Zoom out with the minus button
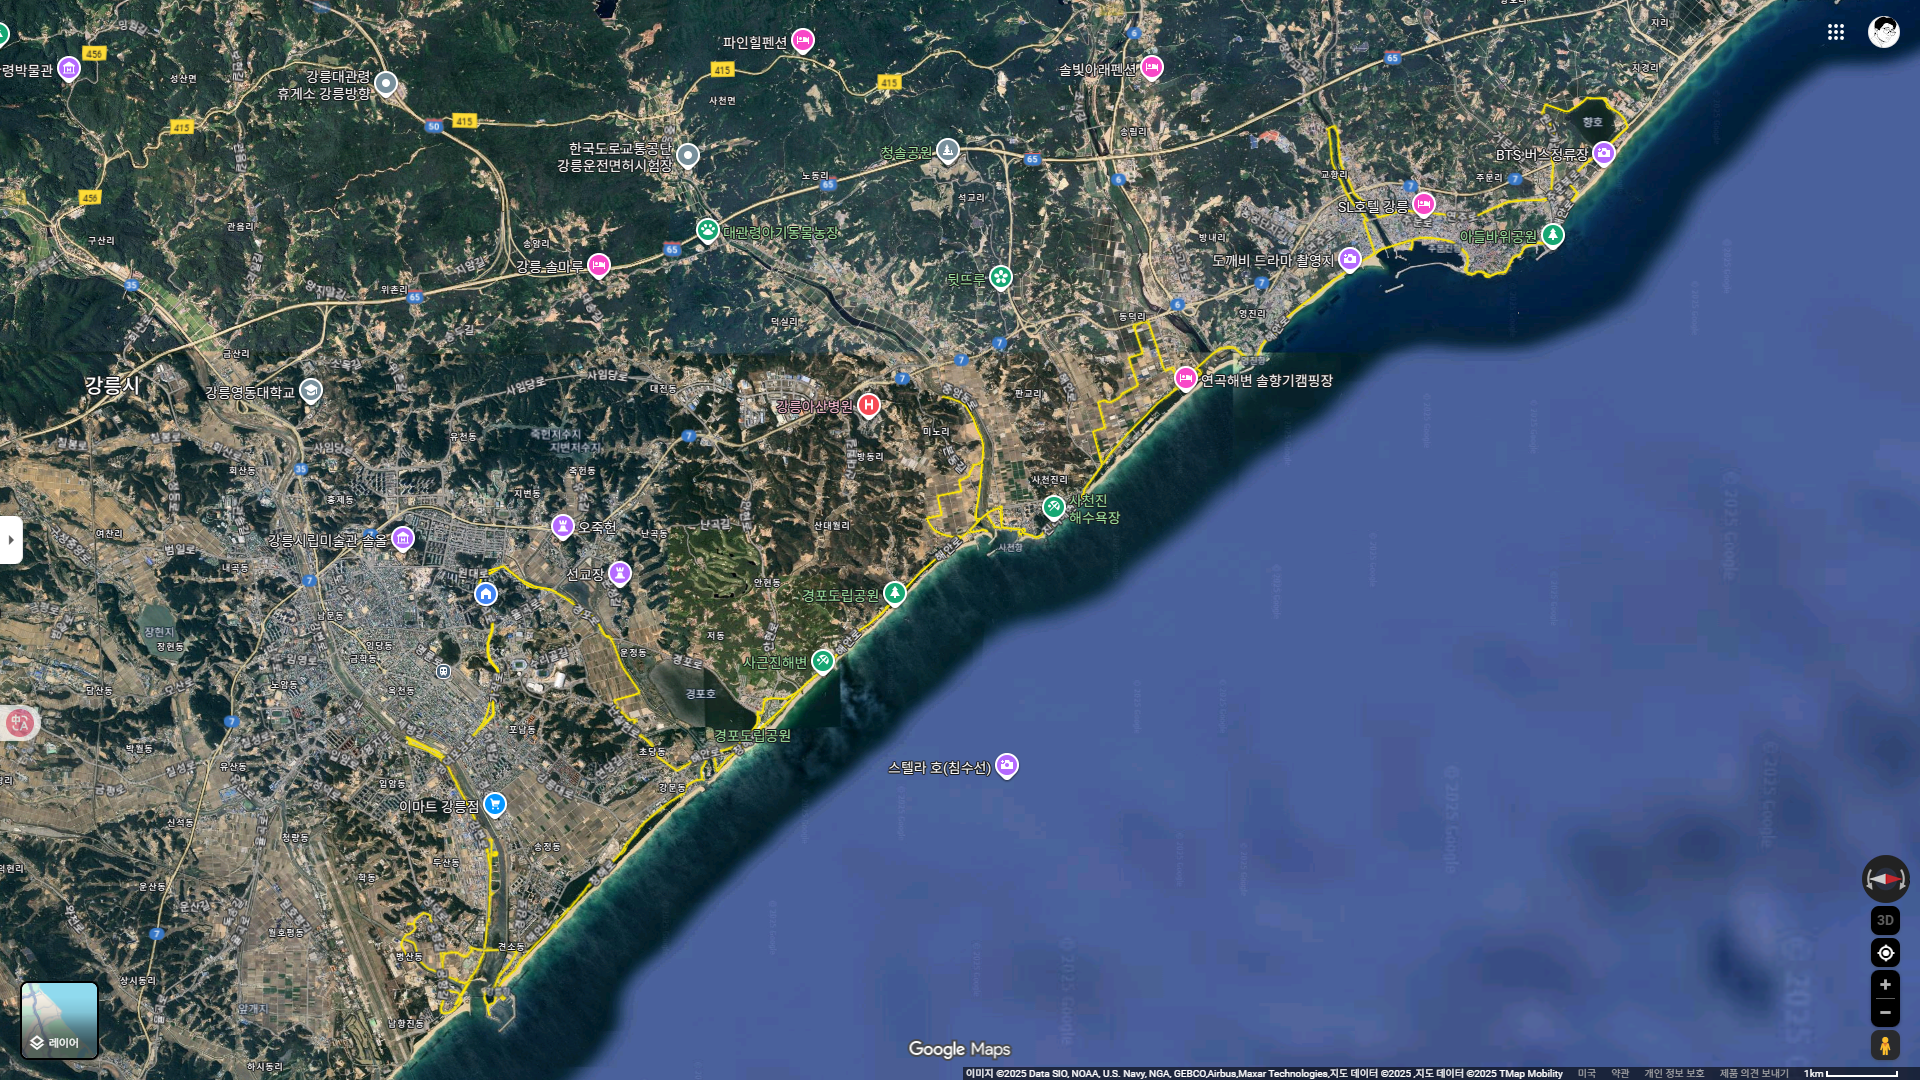This screenshot has width=1920, height=1080. 1885,1012
